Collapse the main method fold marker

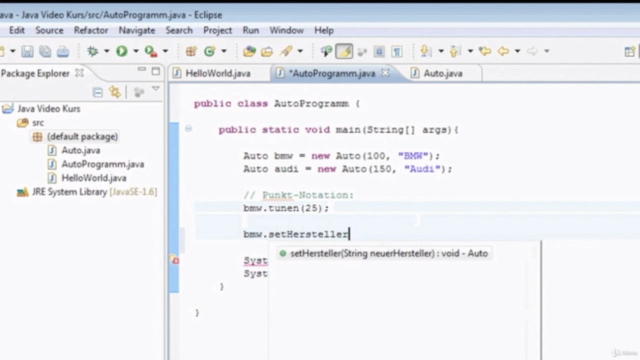189,129
